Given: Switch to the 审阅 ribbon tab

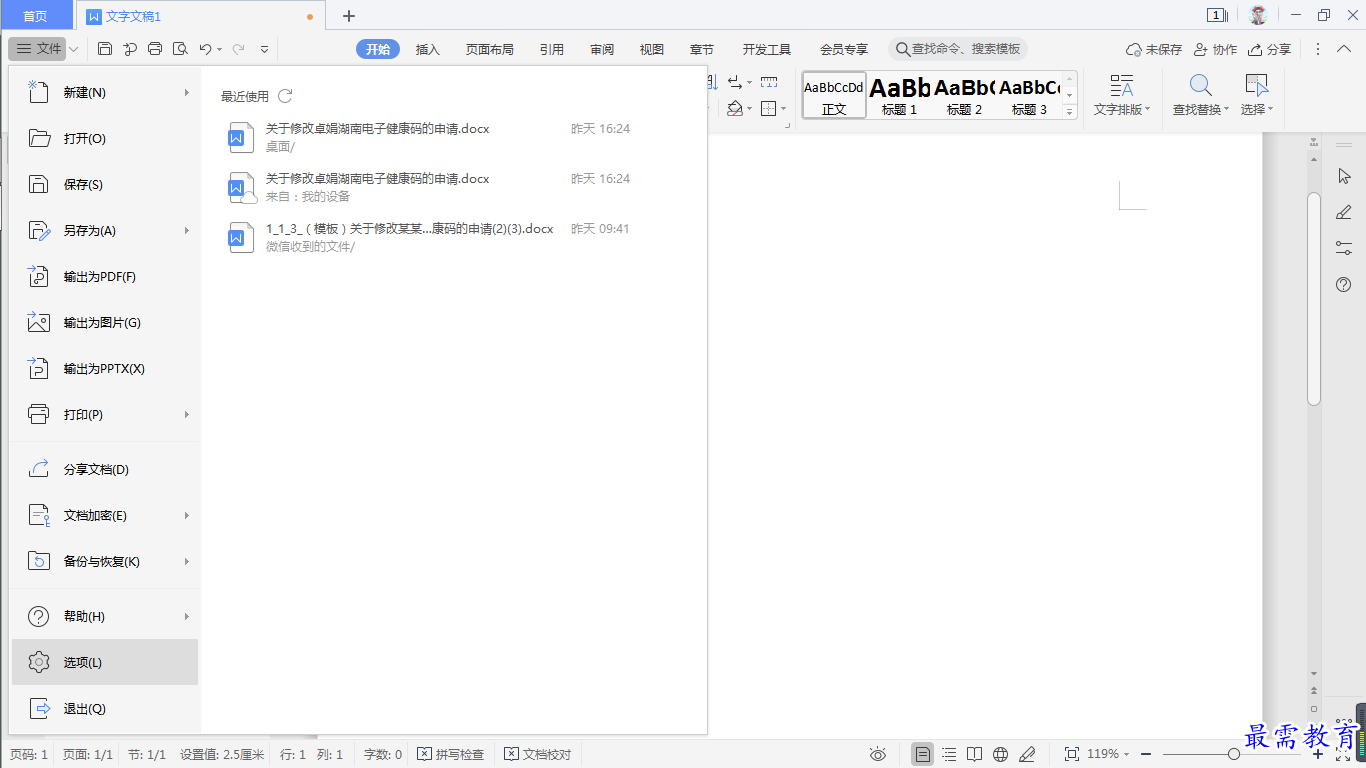Looking at the screenshot, I should coord(602,49).
